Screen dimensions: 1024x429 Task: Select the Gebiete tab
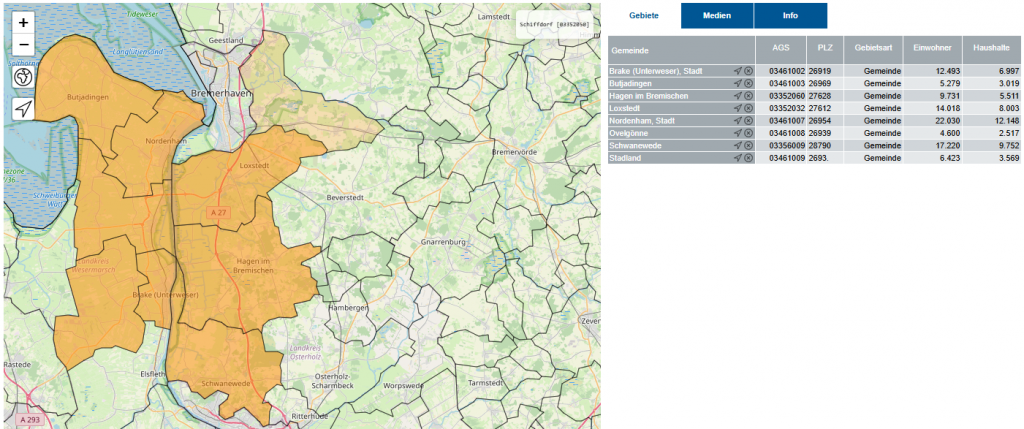click(x=644, y=16)
